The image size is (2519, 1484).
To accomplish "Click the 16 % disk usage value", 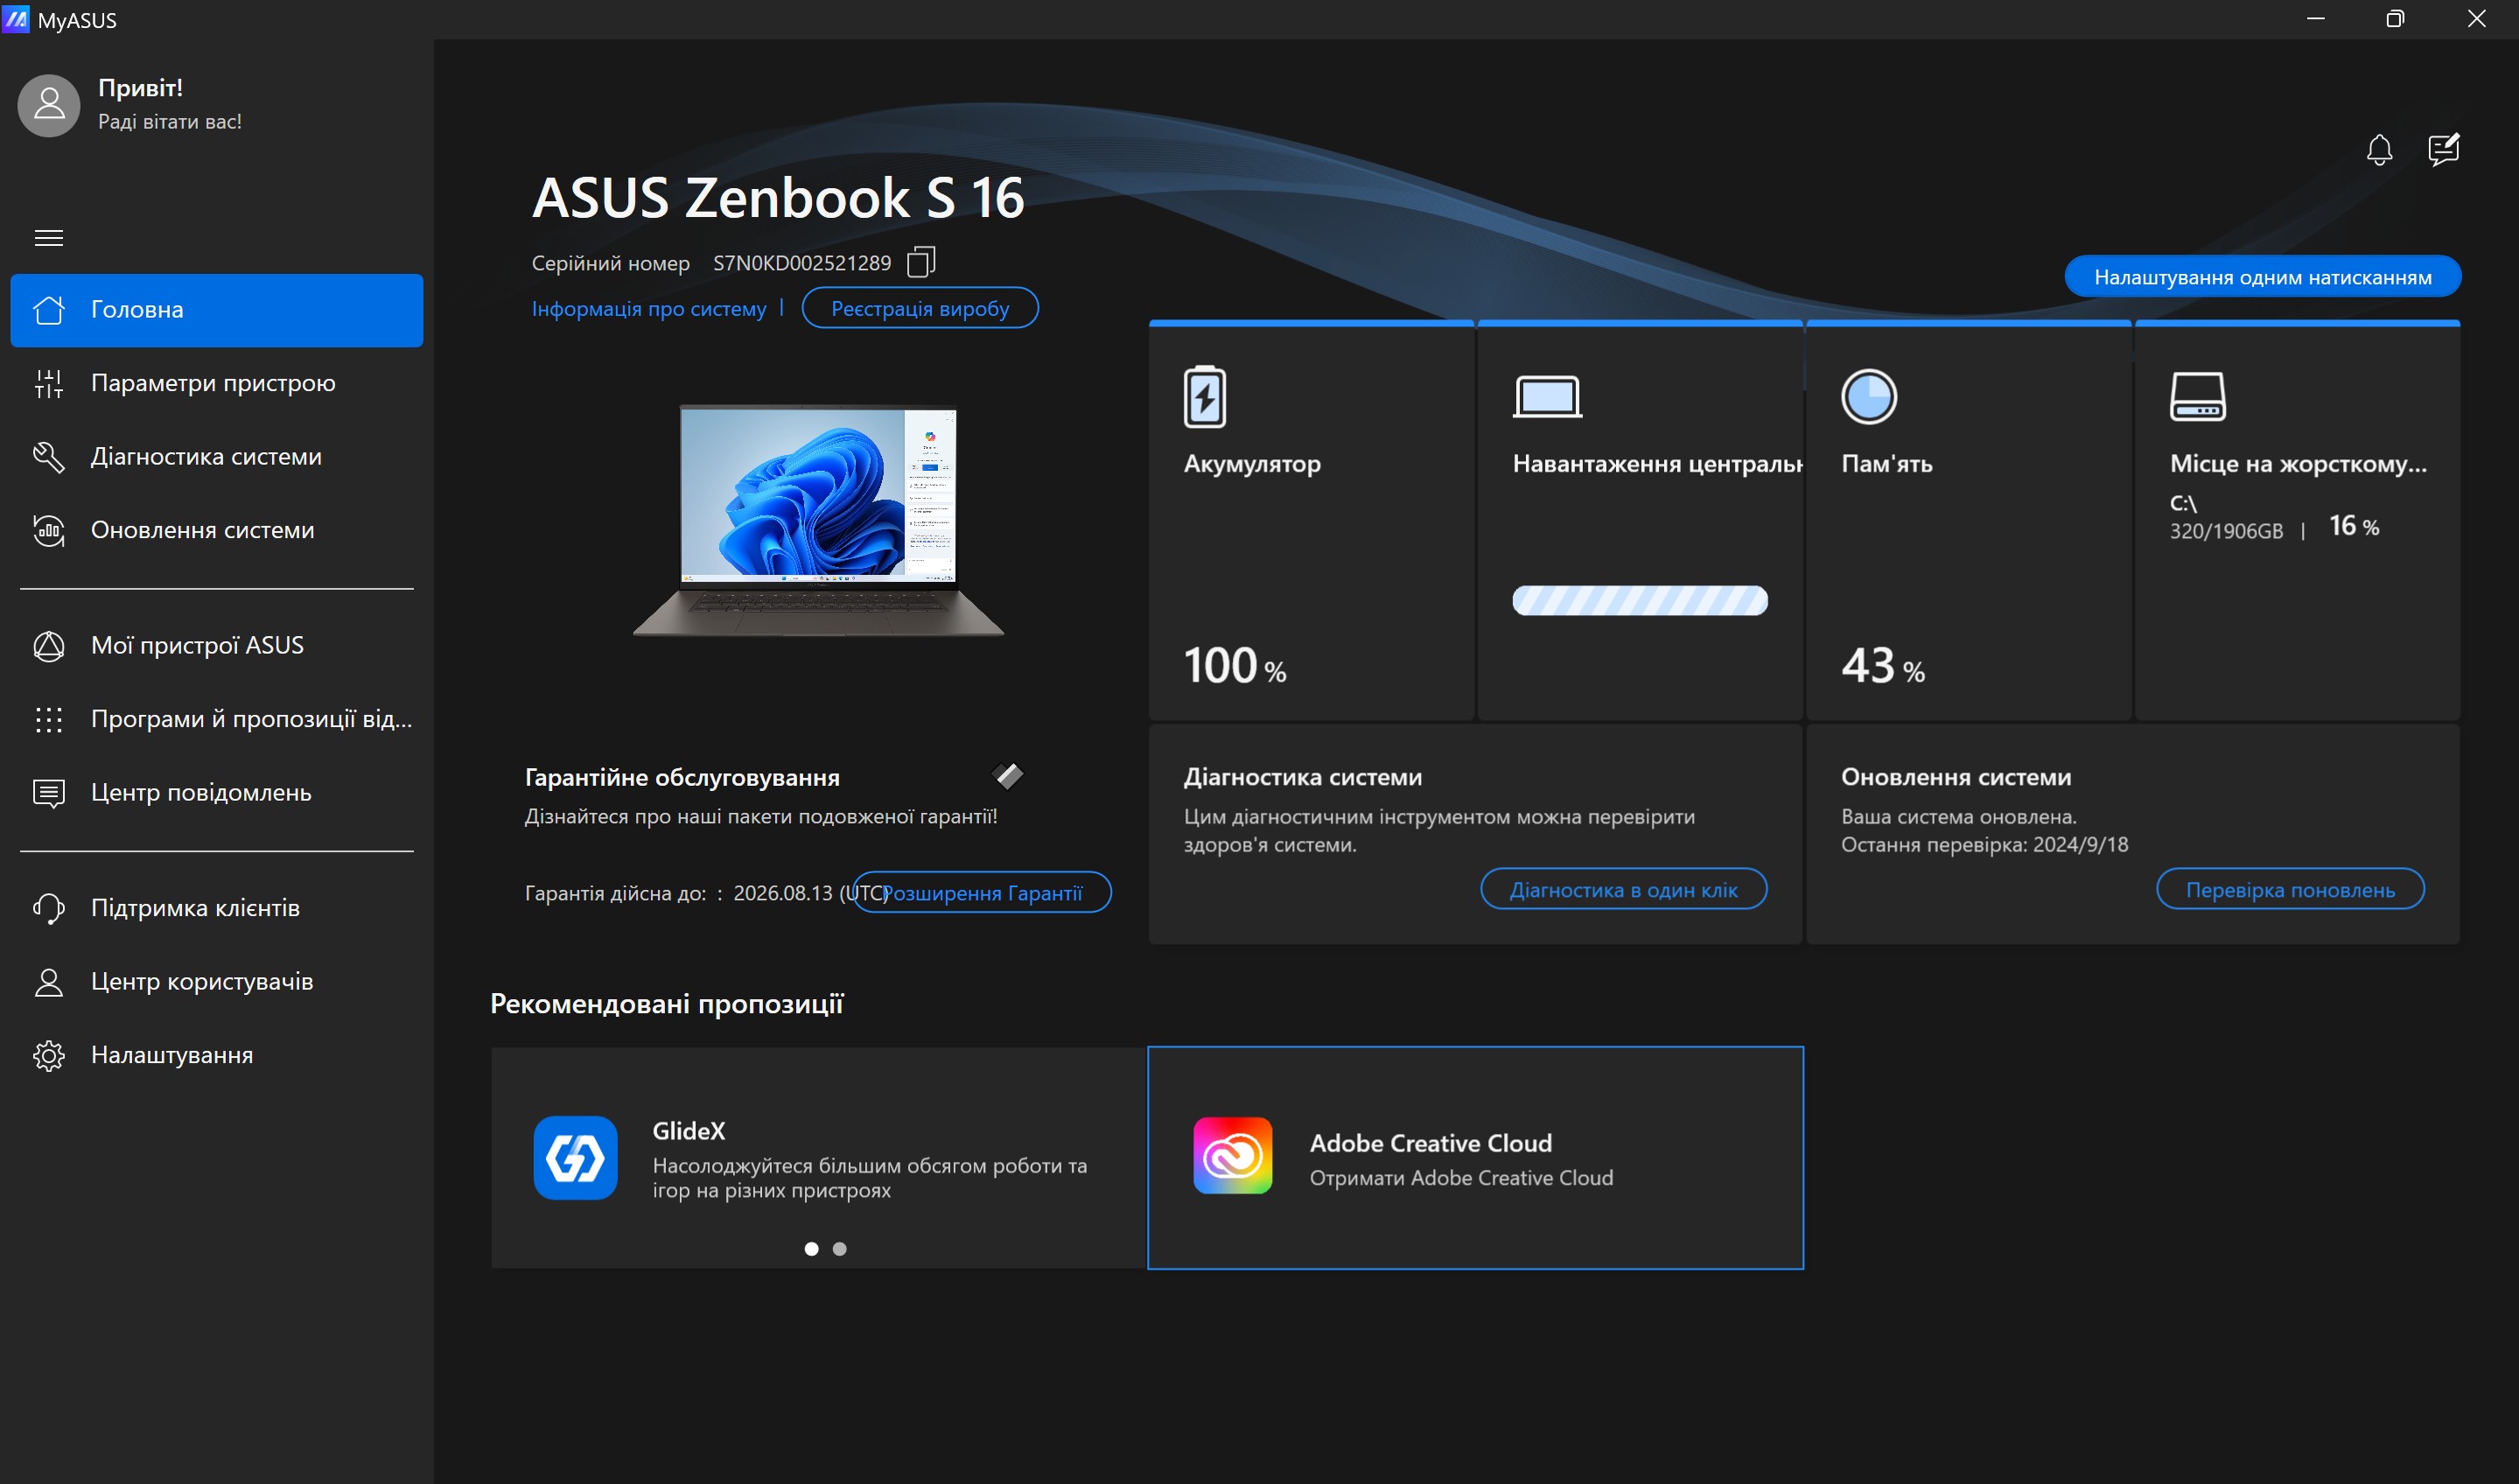I will (x=2354, y=526).
